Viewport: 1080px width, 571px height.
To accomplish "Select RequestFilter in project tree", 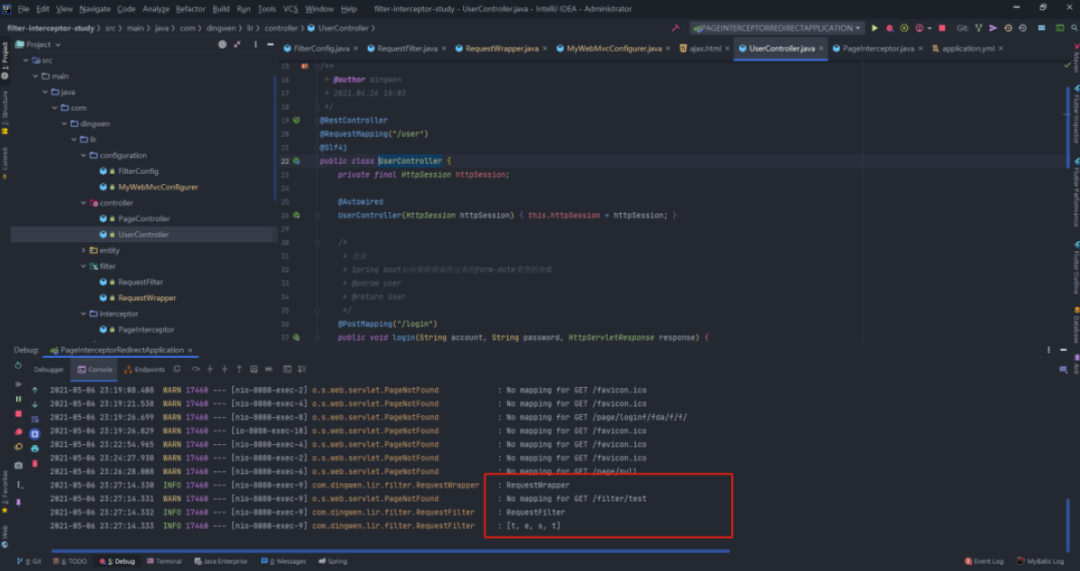I will point(141,282).
